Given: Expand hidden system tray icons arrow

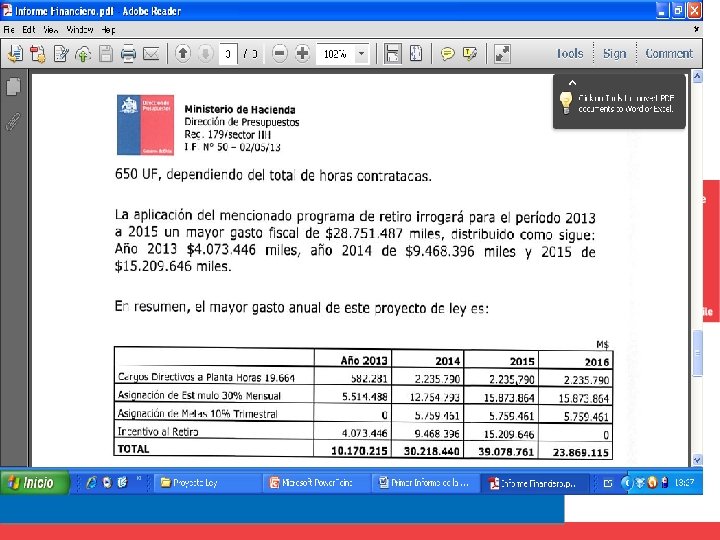Looking at the screenshot, I should click(x=627, y=483).
